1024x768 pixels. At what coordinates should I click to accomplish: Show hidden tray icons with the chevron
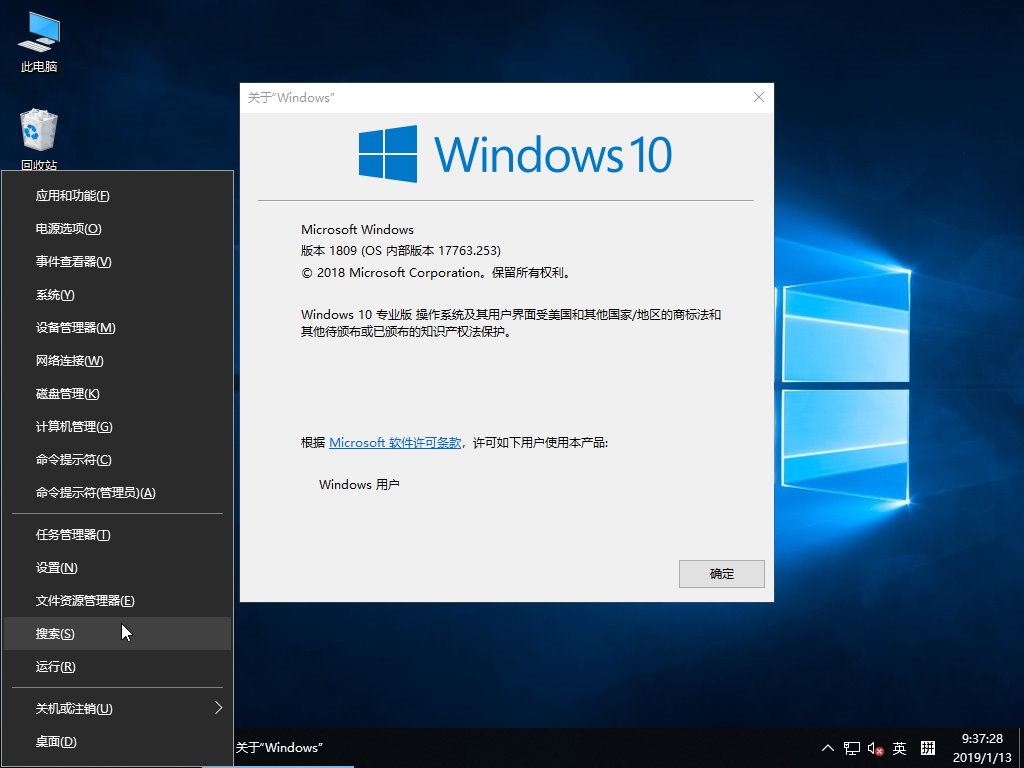[x=827, y=748]
